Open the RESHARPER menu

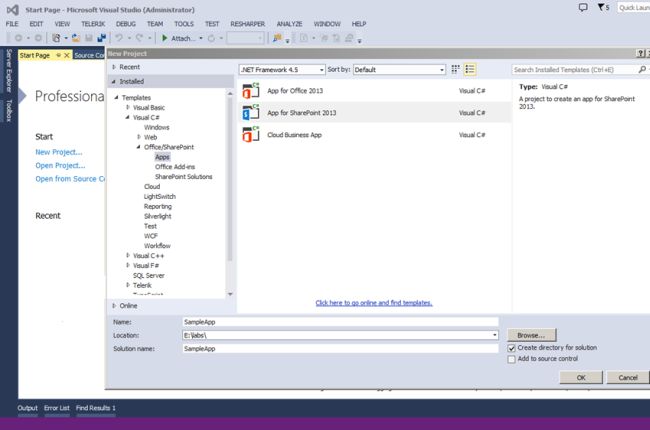[x=247, y=24]
